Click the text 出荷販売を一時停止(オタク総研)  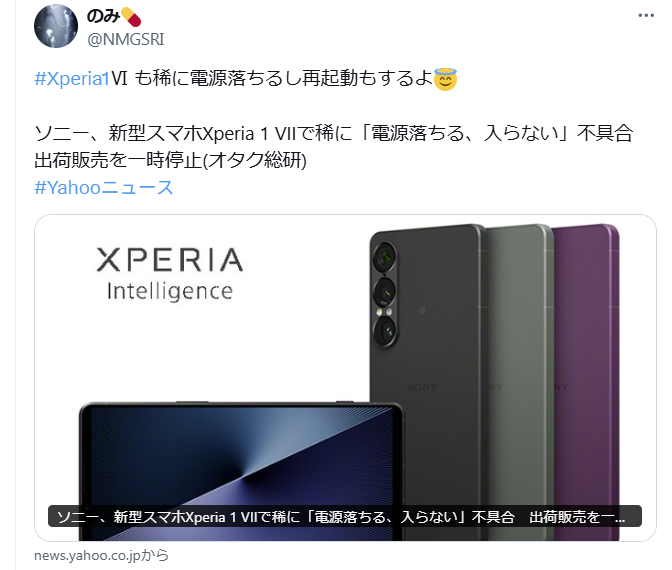pos(171,161)
